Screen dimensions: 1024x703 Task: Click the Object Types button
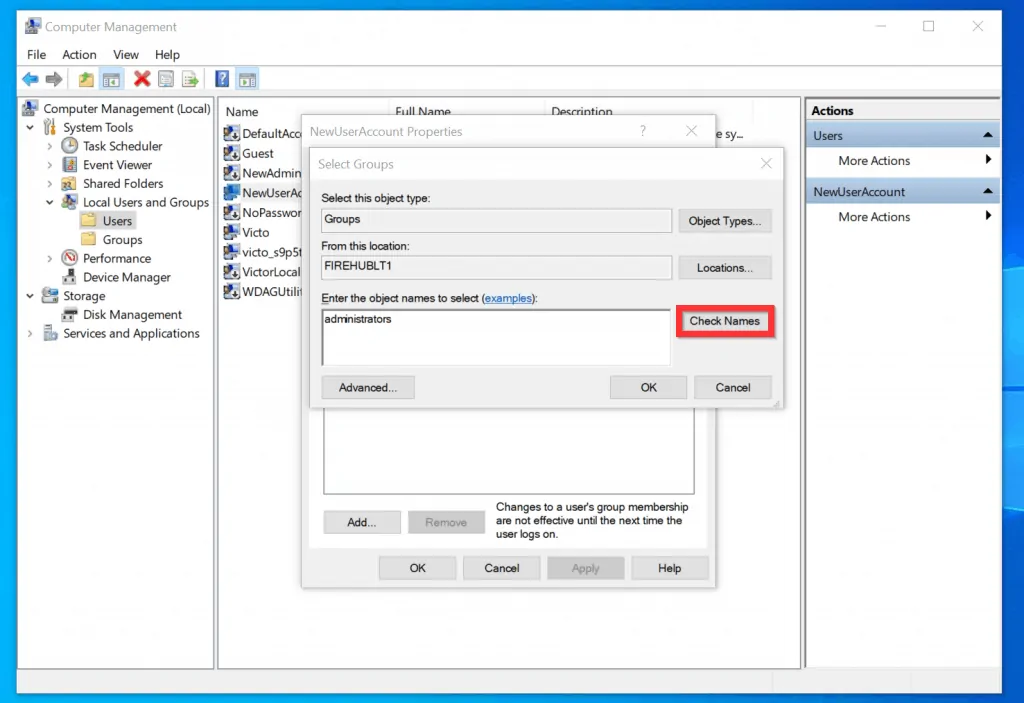click(725, 220)
